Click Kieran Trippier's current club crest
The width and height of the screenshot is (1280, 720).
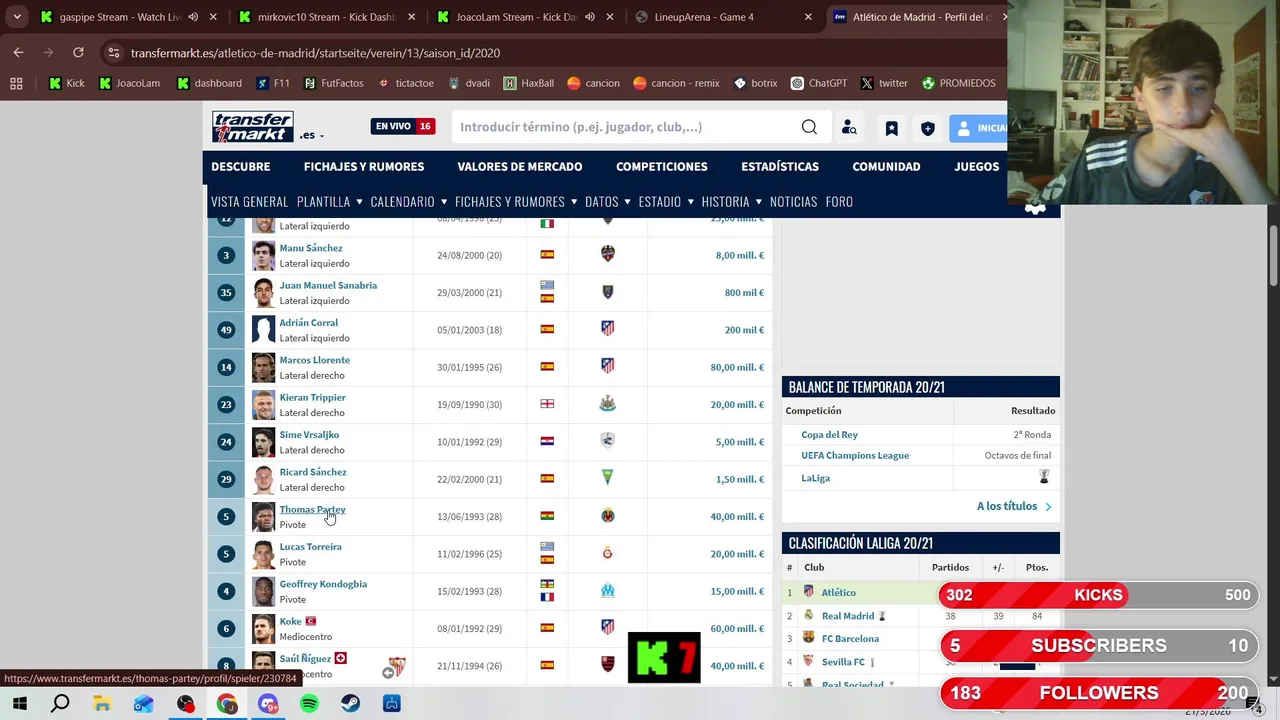click(607, 404)
